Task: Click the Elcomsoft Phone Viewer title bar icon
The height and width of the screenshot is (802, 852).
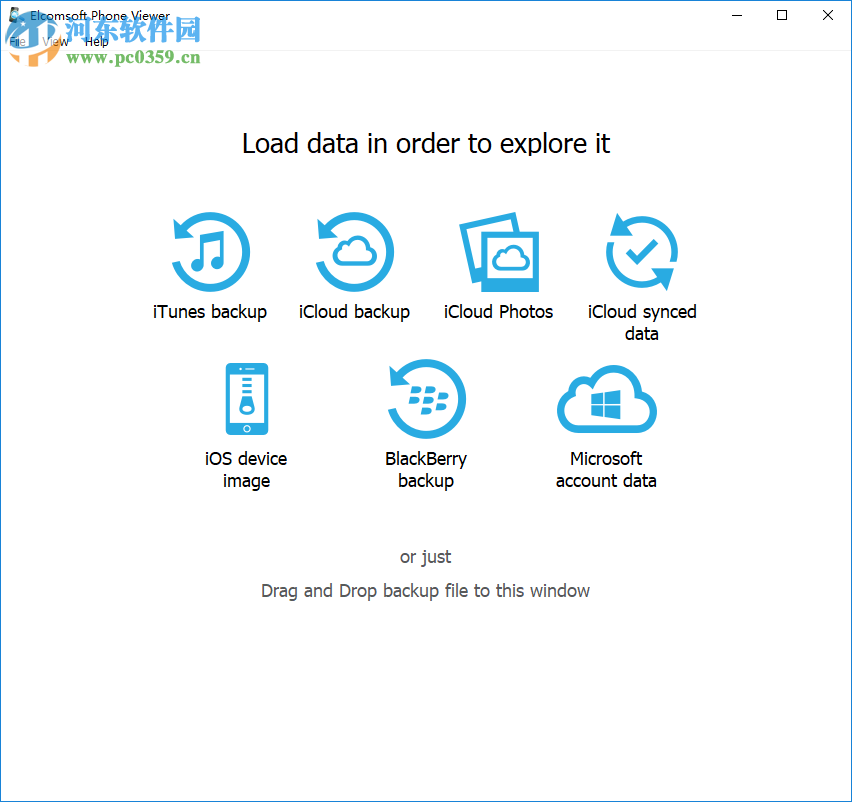Action: (x=14, y=15)
